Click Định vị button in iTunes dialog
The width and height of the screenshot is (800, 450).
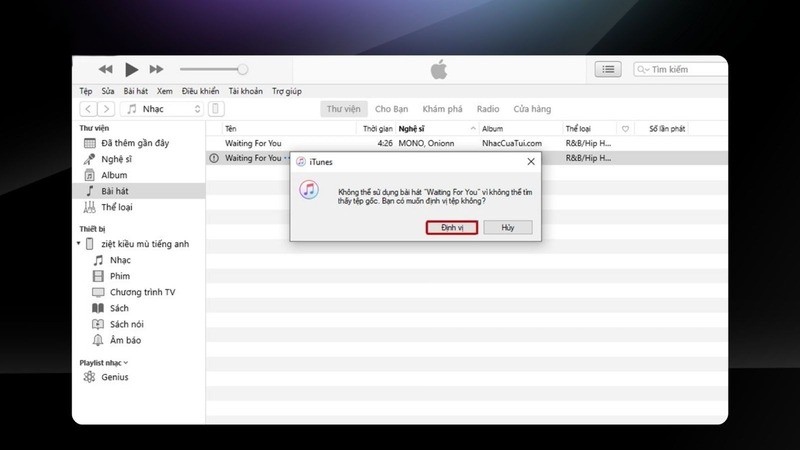point(452,228)
